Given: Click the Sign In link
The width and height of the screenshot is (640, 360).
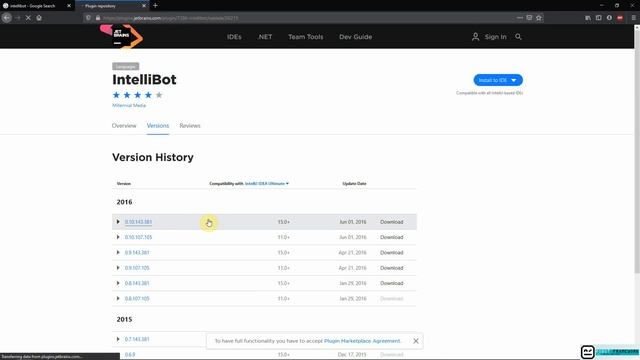Looking at the screenshot, I should (x=496, y=37).
